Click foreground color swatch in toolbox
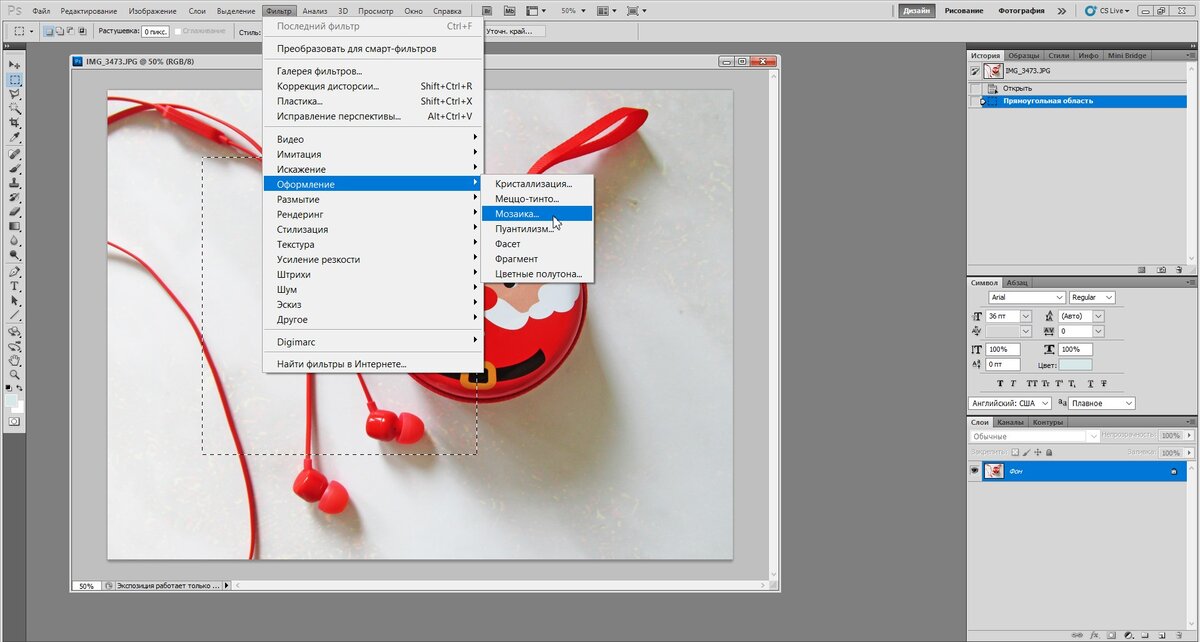1200x642 pixels. [x=11, y=399]
